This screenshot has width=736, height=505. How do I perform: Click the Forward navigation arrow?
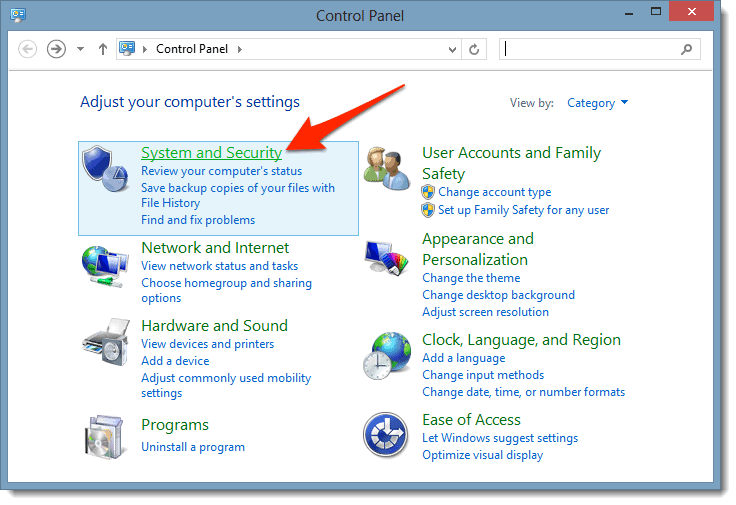click(x=56, y=49)
